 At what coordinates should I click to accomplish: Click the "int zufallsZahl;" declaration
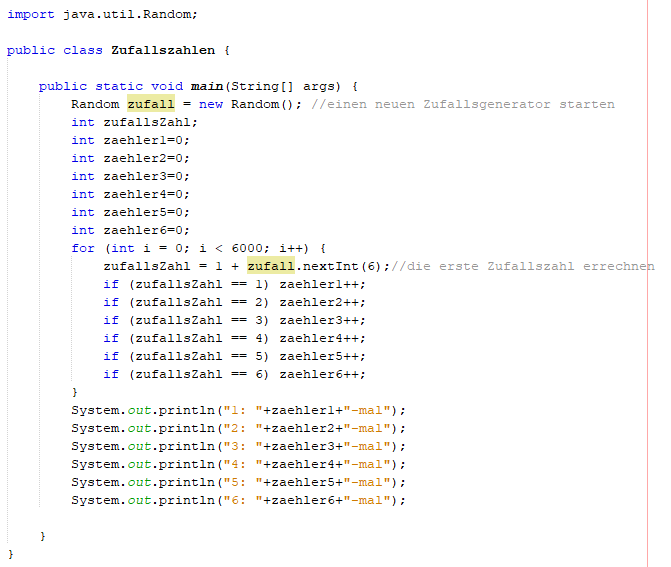coord(134,122)
